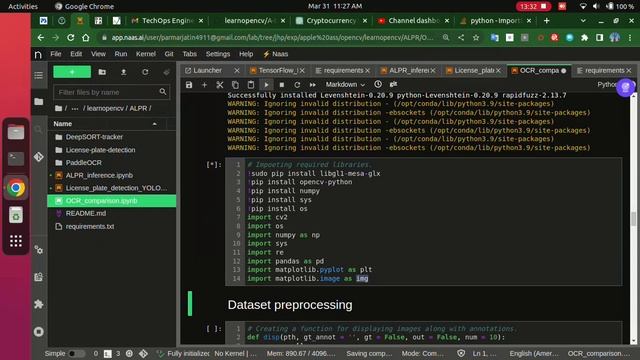The image size is (640, 360).
Task: Cut selected cells with the scissors icon
Action: 220,84
